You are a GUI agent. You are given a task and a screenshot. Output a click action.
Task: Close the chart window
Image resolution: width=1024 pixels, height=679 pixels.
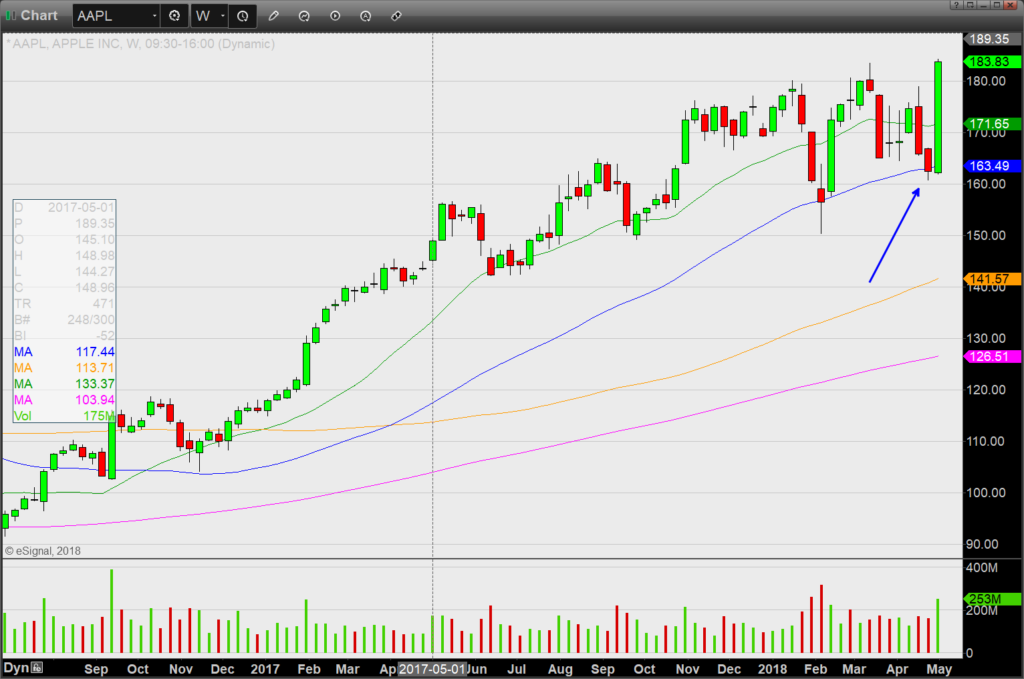(1010, 5)
